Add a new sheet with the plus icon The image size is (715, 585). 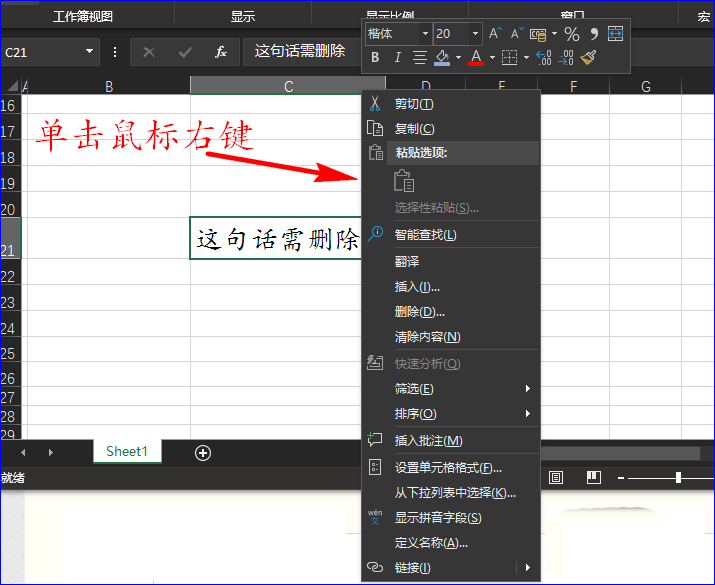pyautogui.click(x=203, y=452)
